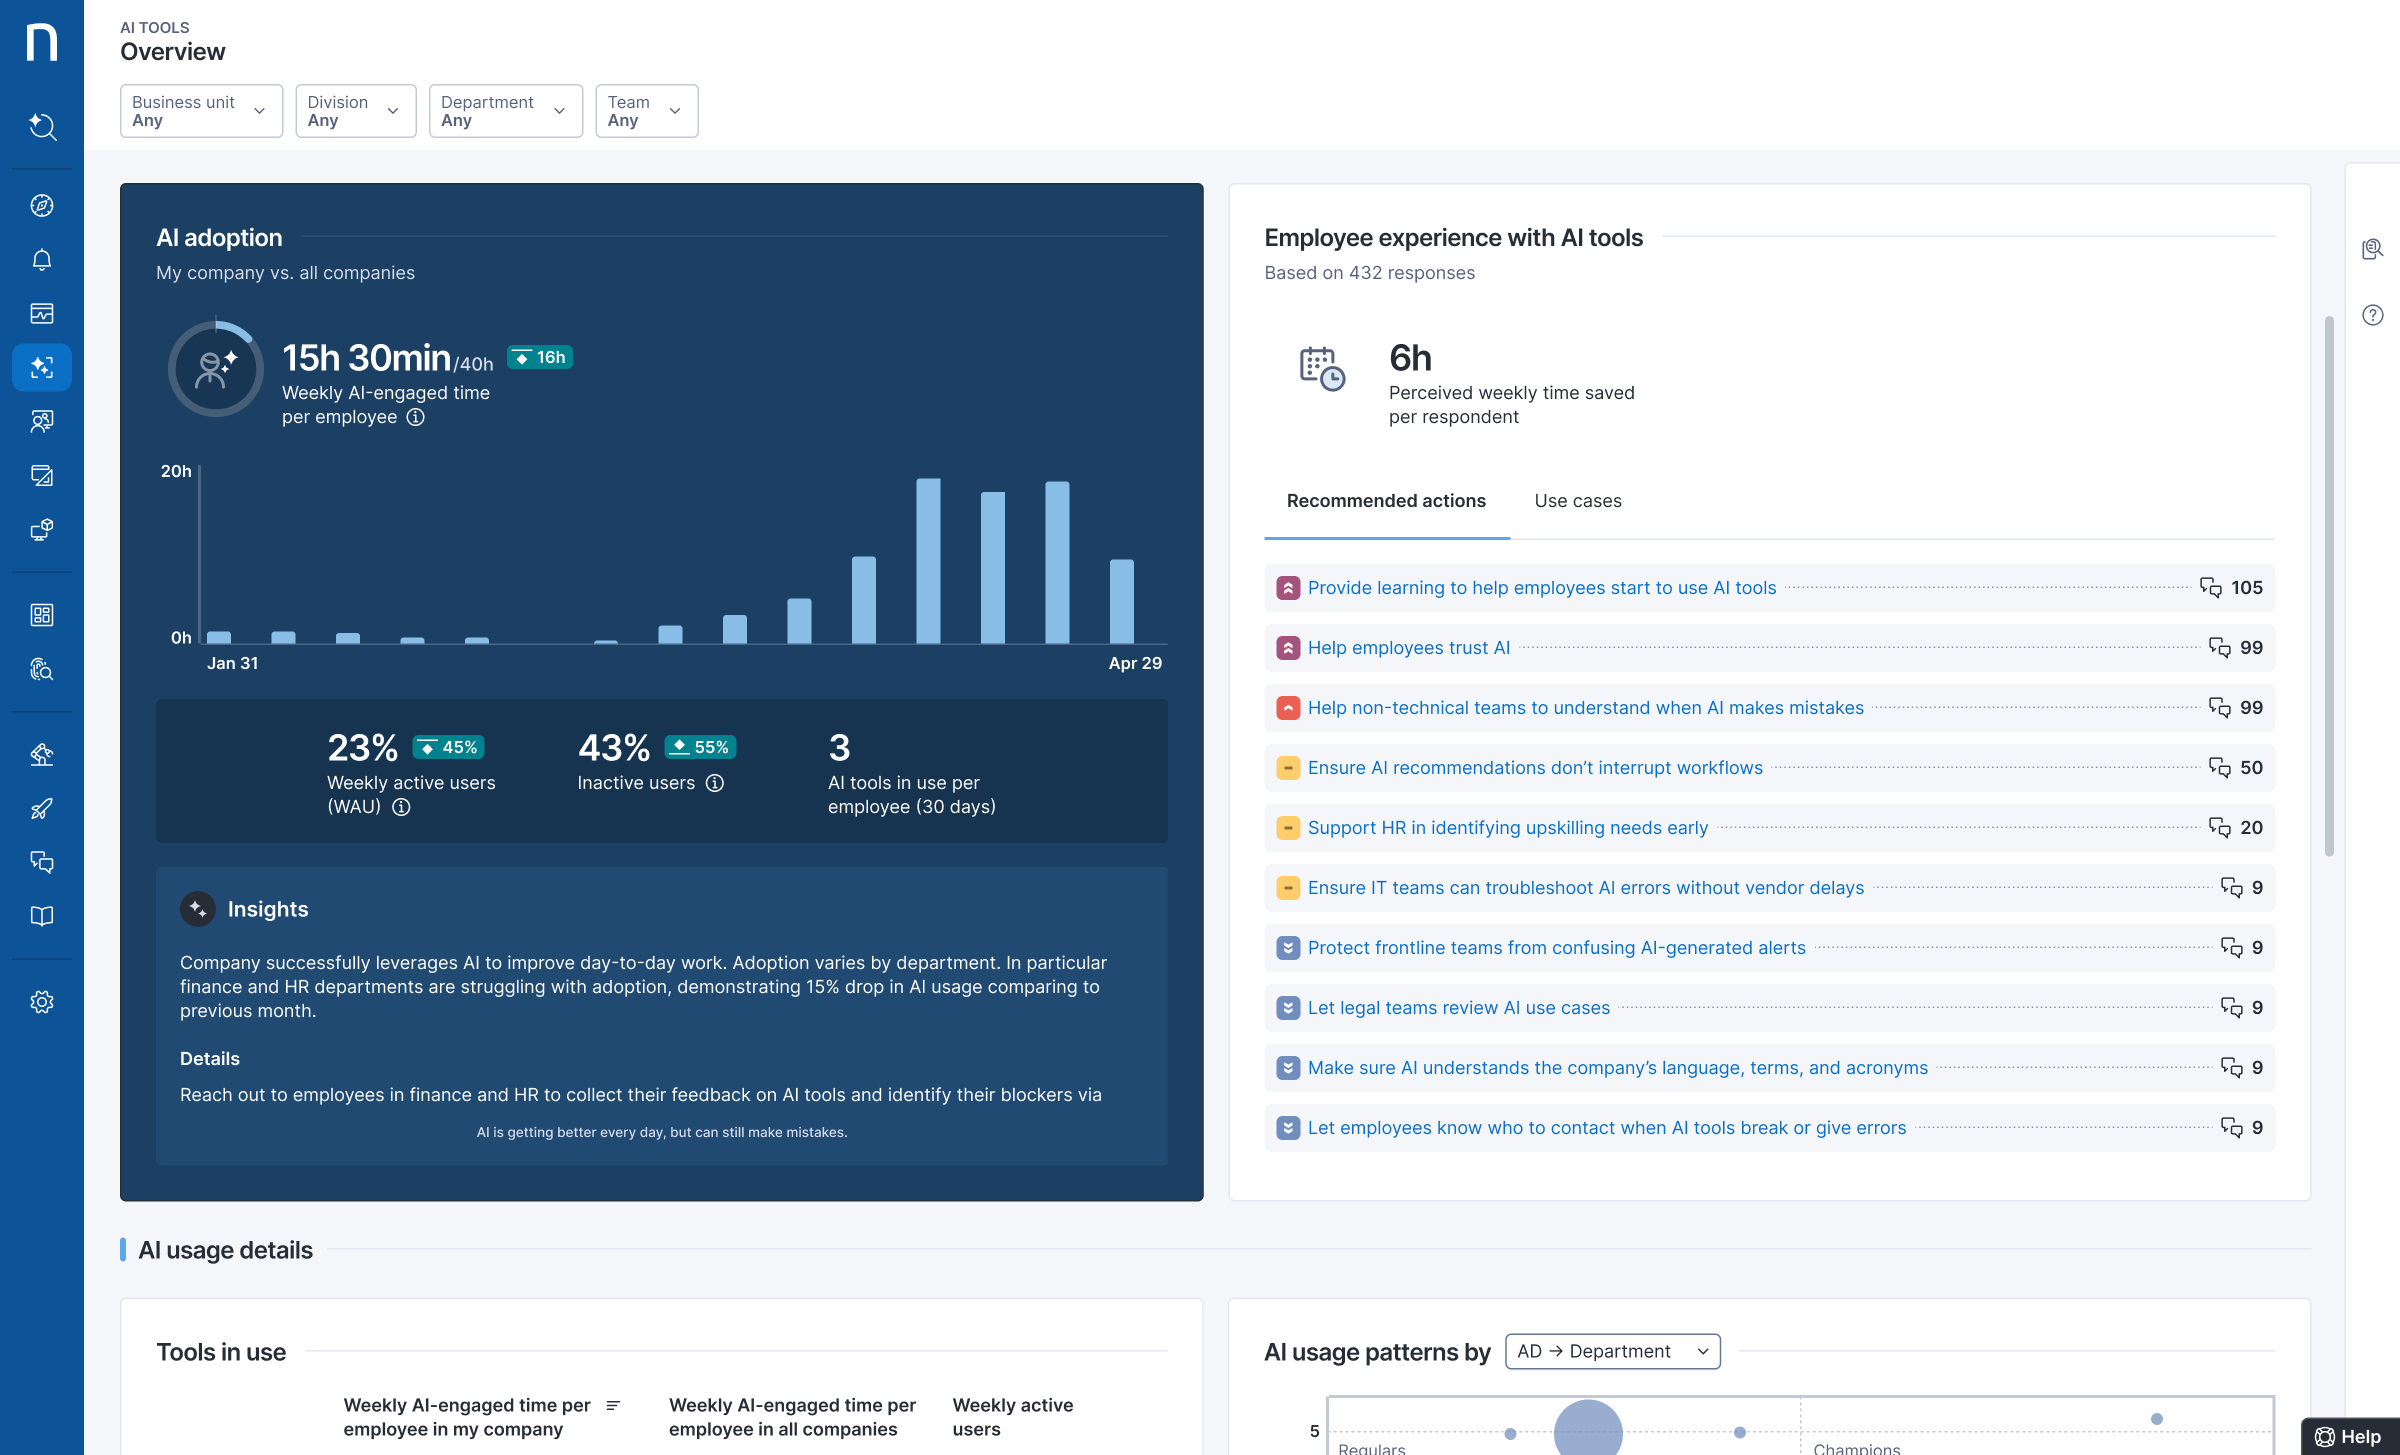Image resolution: width=2400 pixels, height=1455 pixels.
Task: Select the Recommended actions tab
Action: pos(1386,501)
